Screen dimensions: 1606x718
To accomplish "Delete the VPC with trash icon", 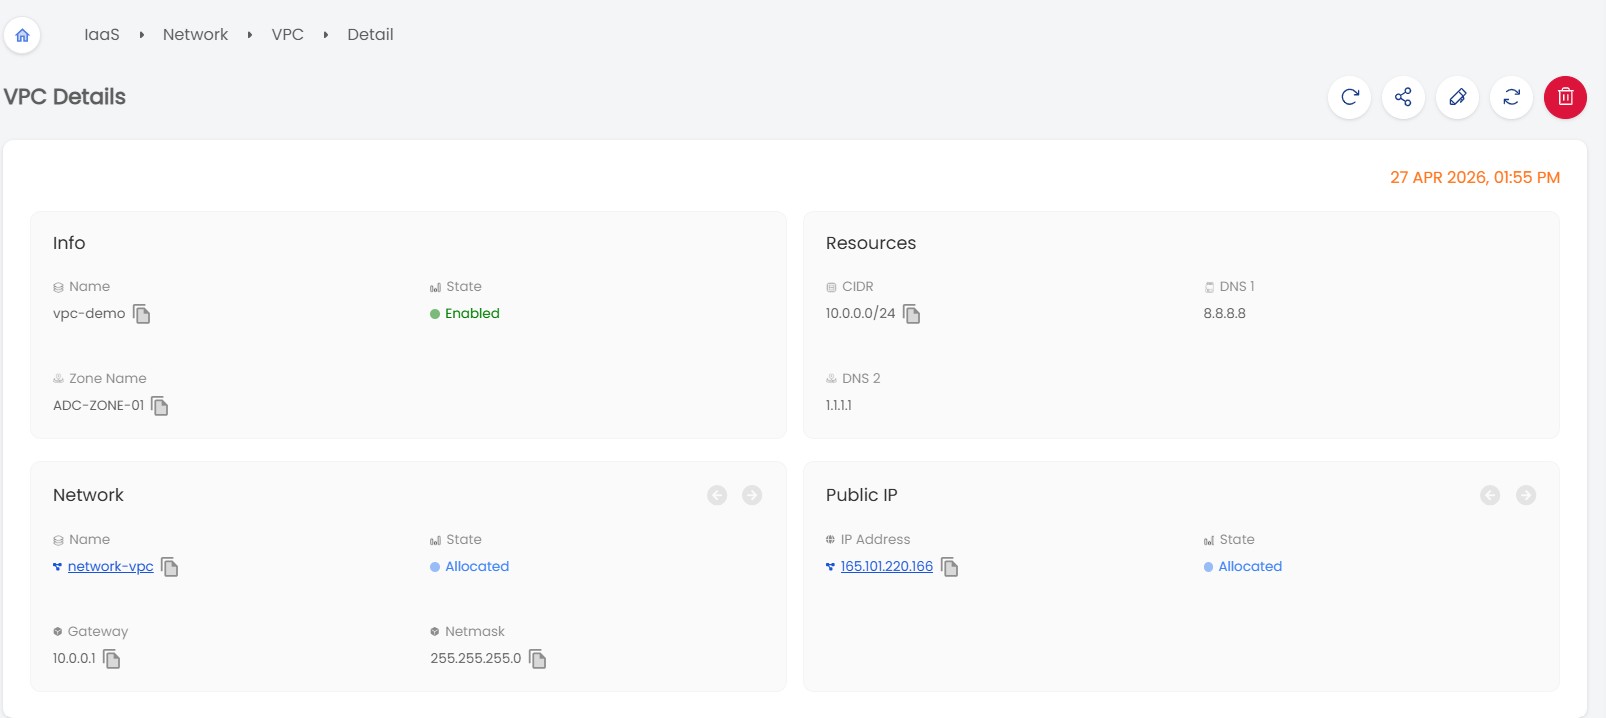I will tap(1565, 97).
